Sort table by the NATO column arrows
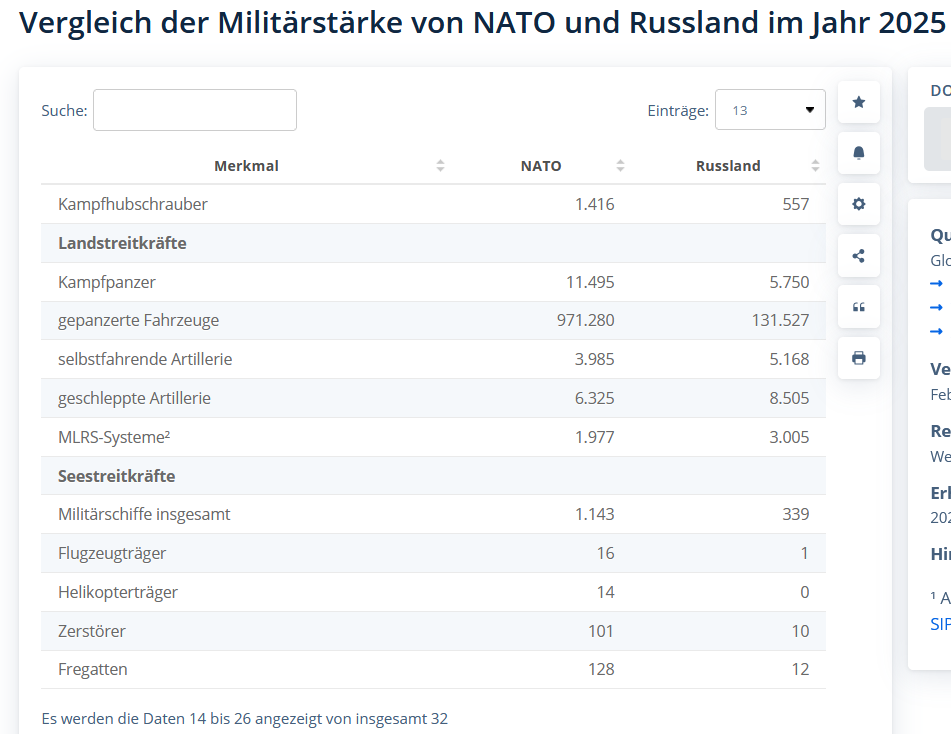Screen dimensions: 951x734 620,166
